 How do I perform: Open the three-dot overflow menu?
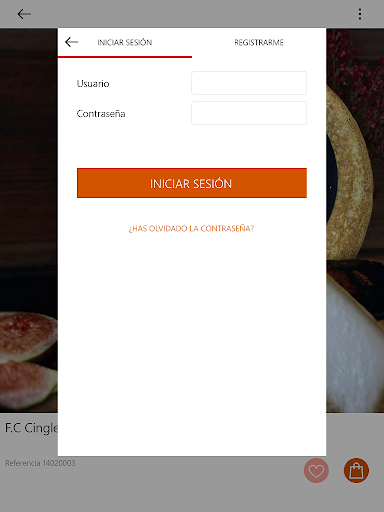[360, 14]
